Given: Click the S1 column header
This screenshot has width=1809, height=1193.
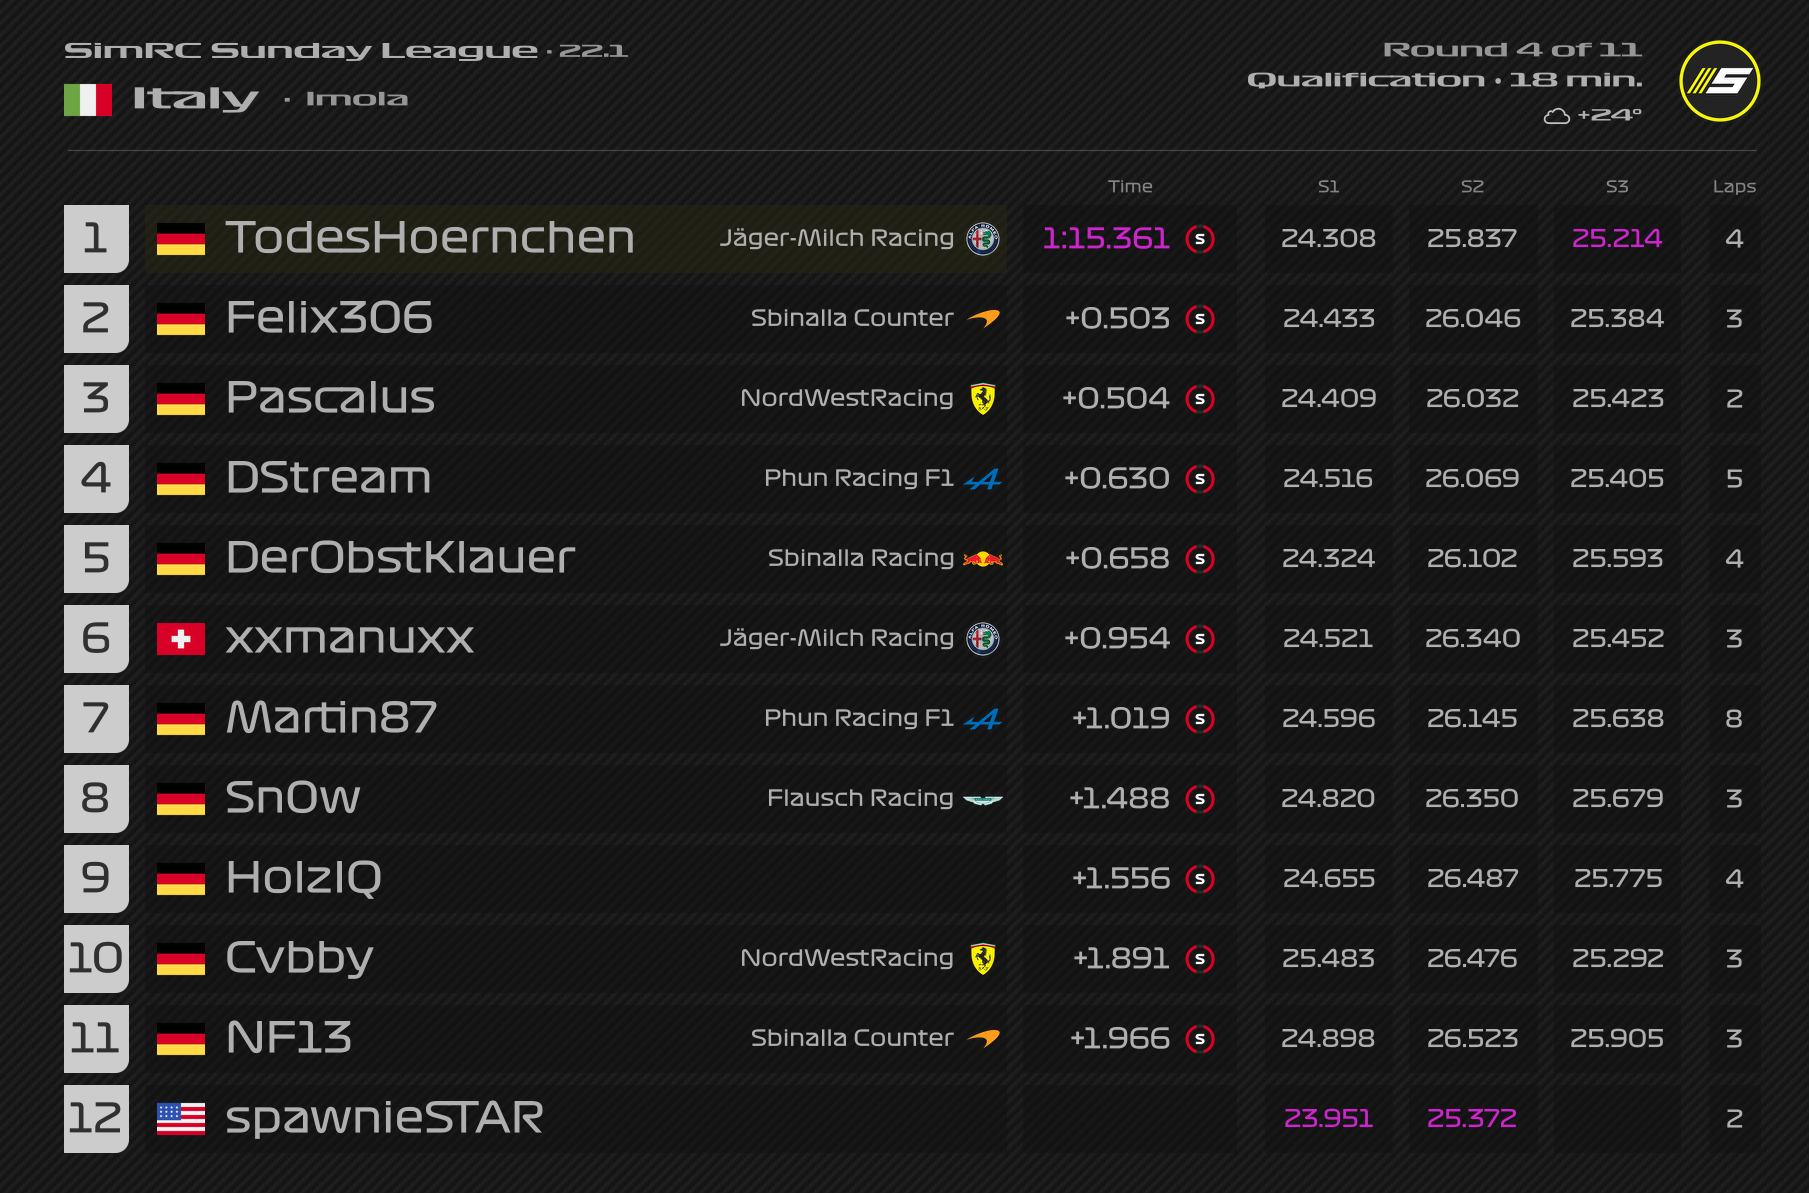Looking at the screenshot, I should (1328, 186).
